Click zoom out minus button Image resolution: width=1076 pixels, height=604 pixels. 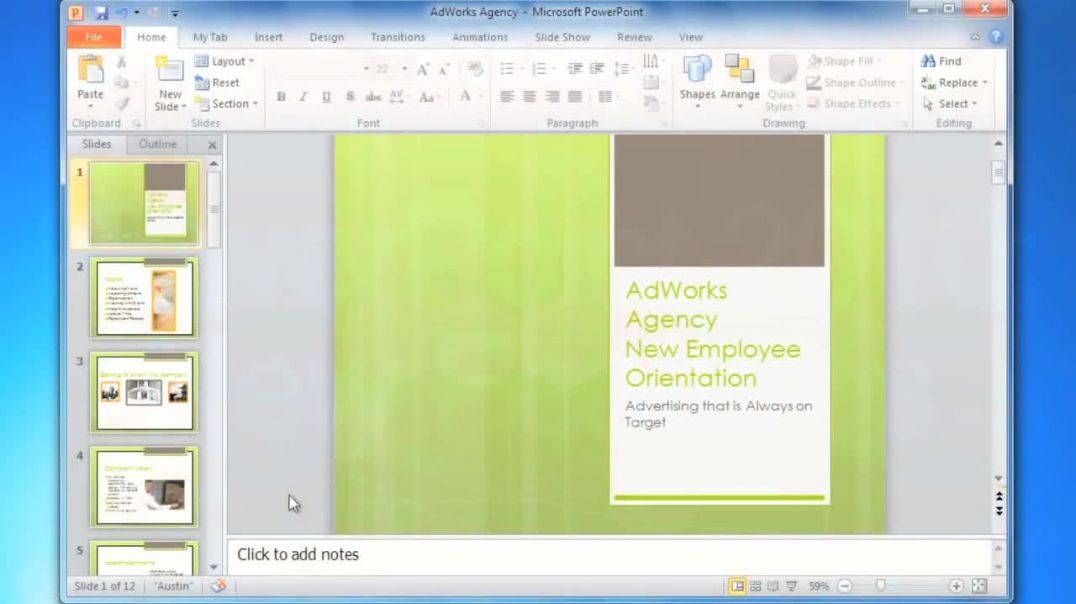coord(845,586)
